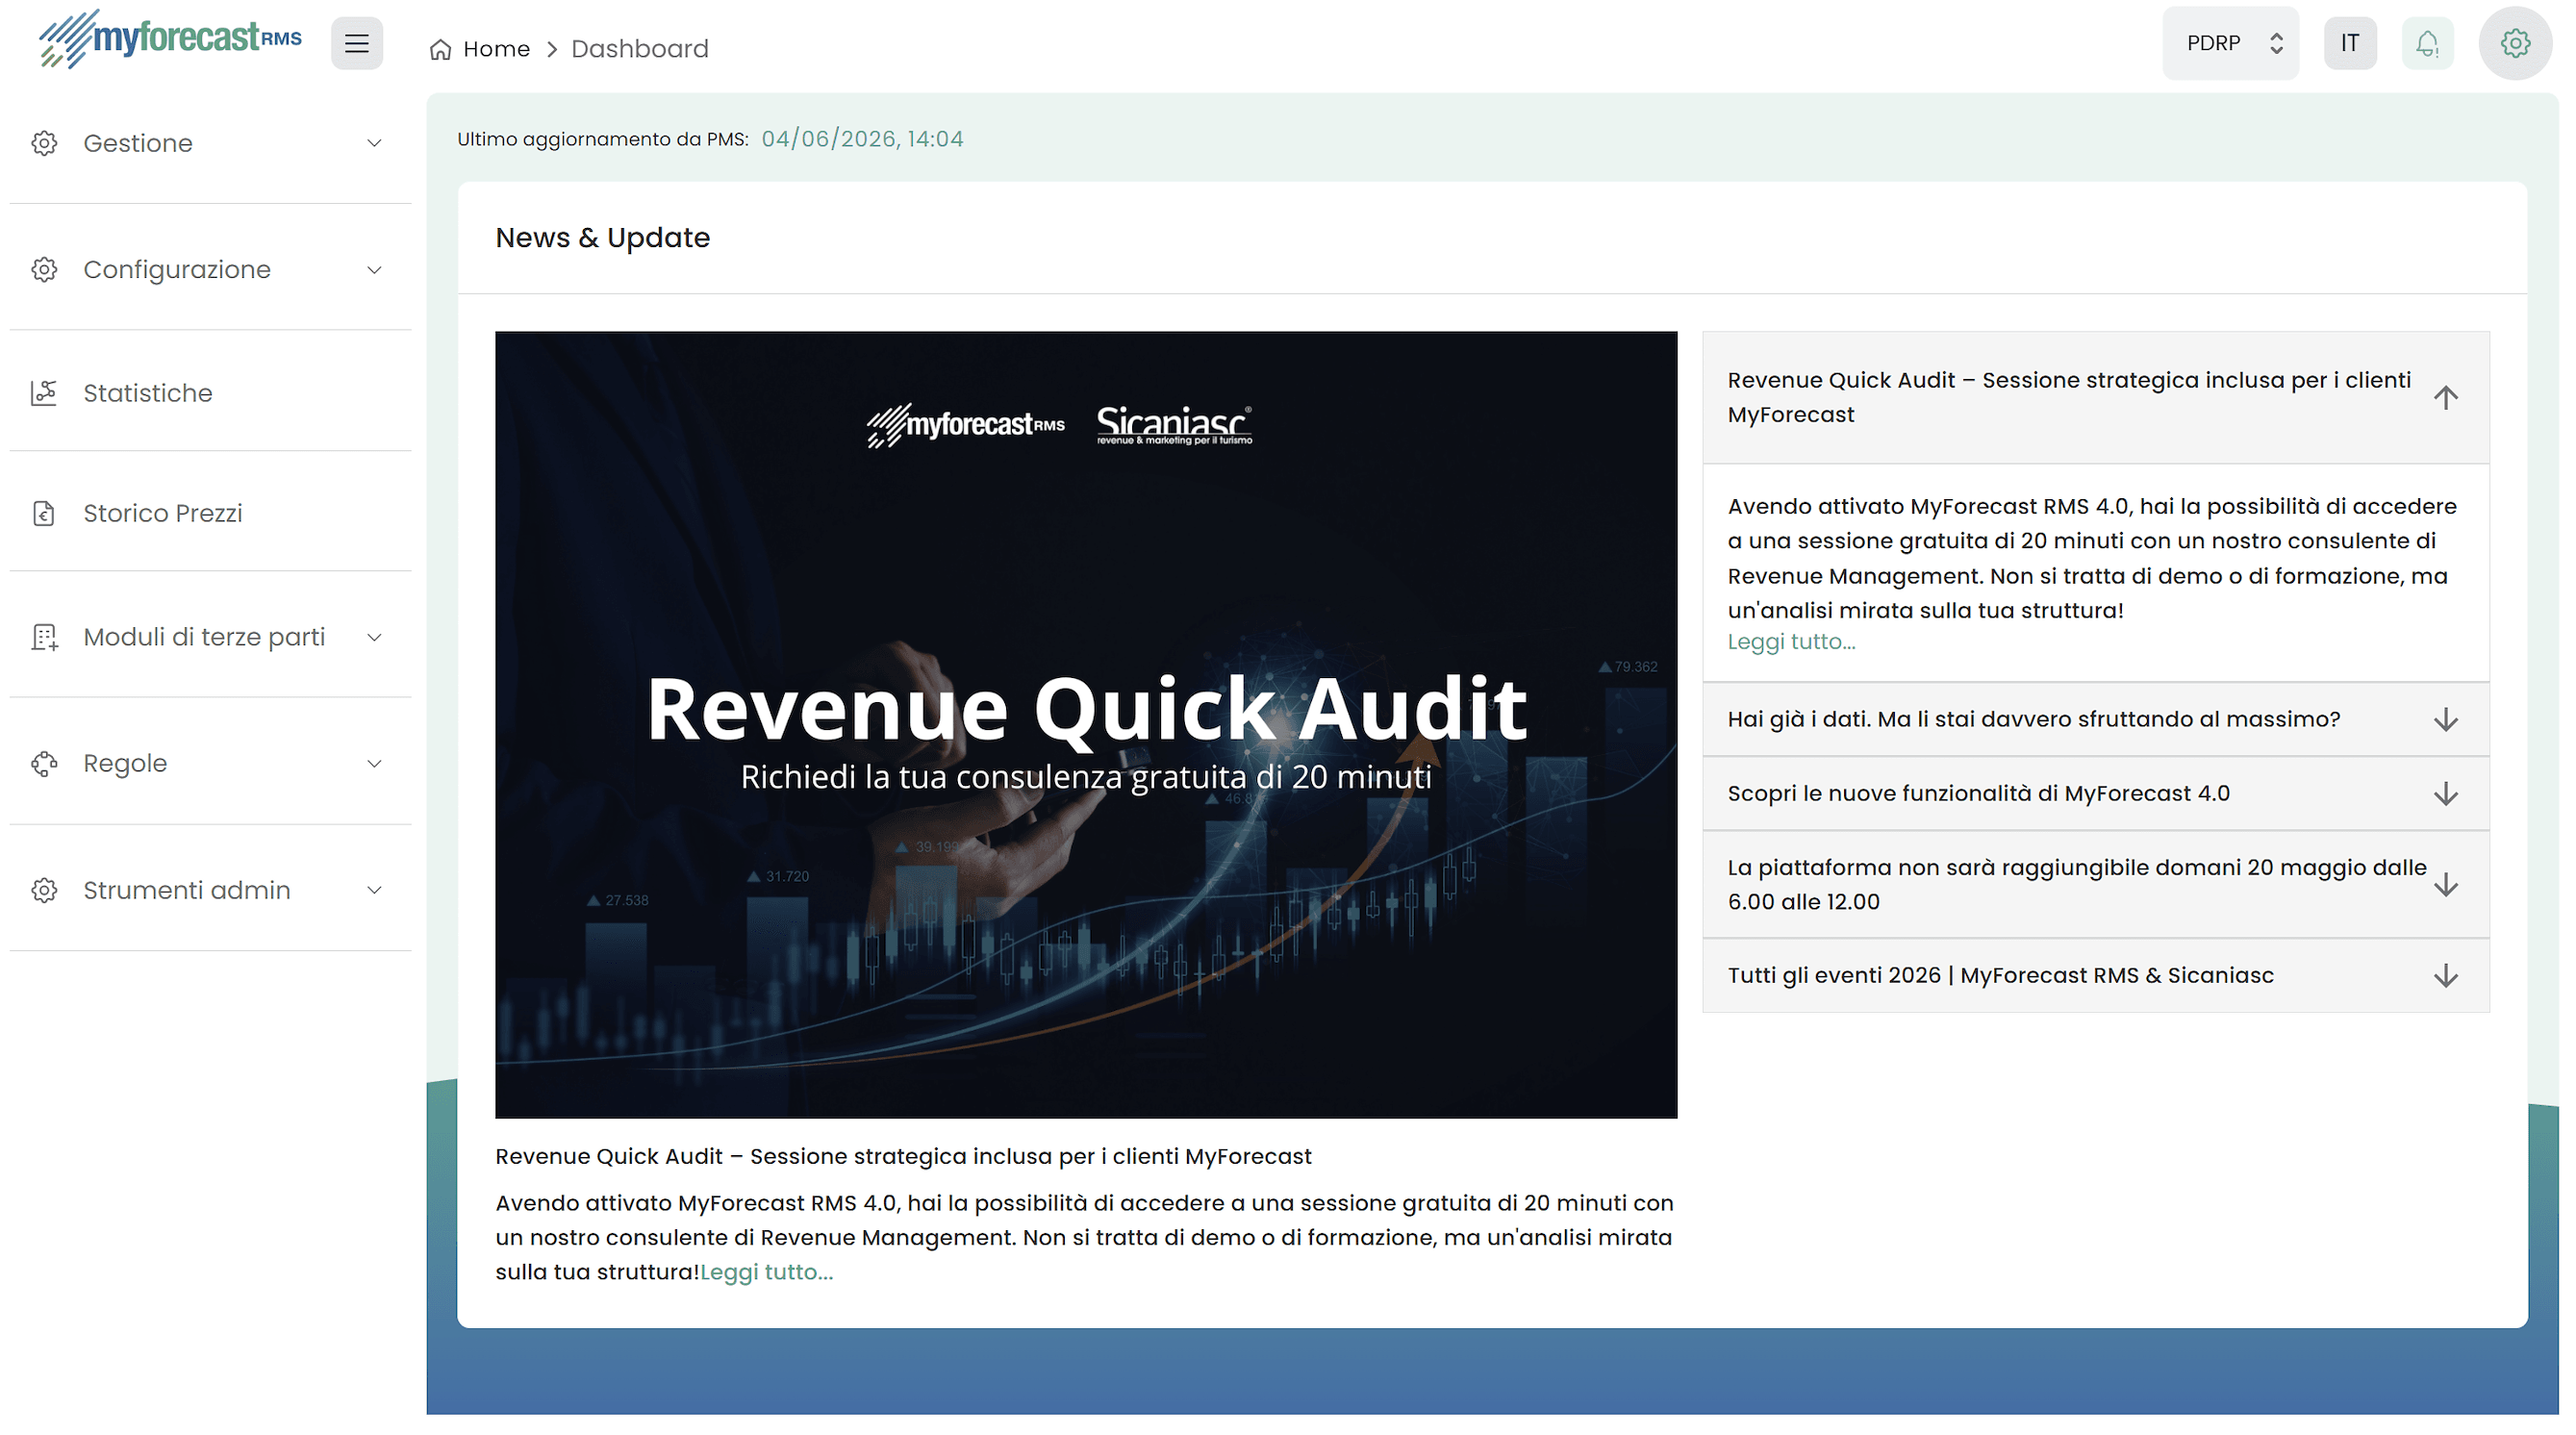Click the Configurazione gear icon in sidebar

click(44, 269)
